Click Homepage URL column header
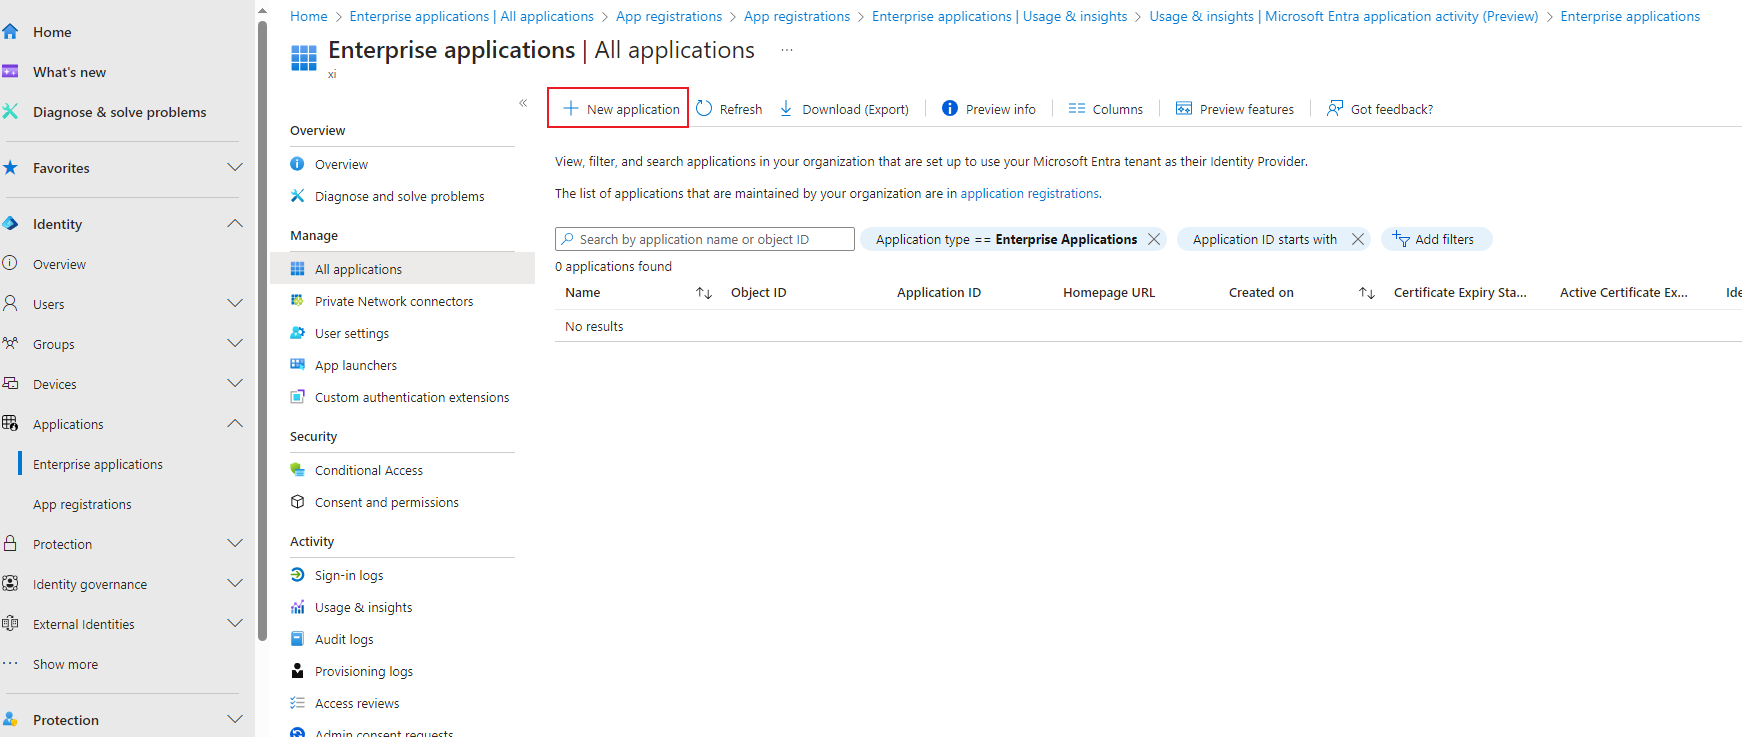The image size is (1742, 737). tap(1108, 292)
